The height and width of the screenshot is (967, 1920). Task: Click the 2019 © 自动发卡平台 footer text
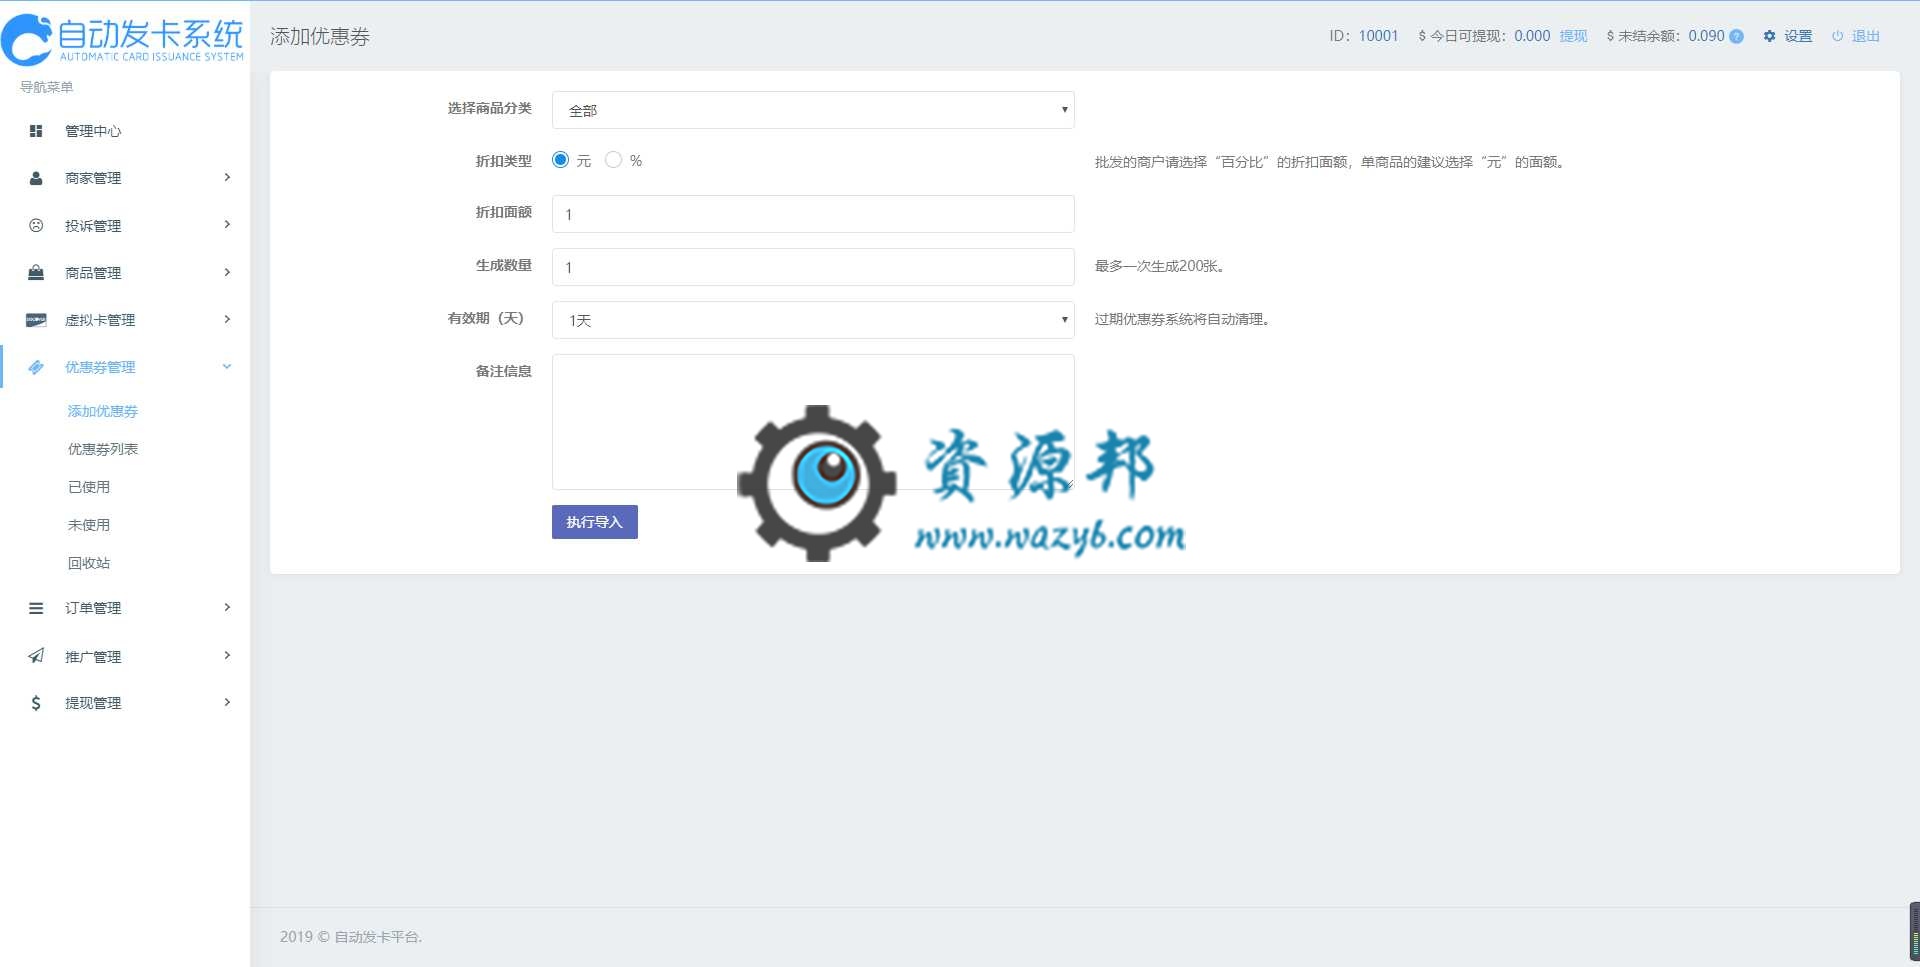[351, 937]
